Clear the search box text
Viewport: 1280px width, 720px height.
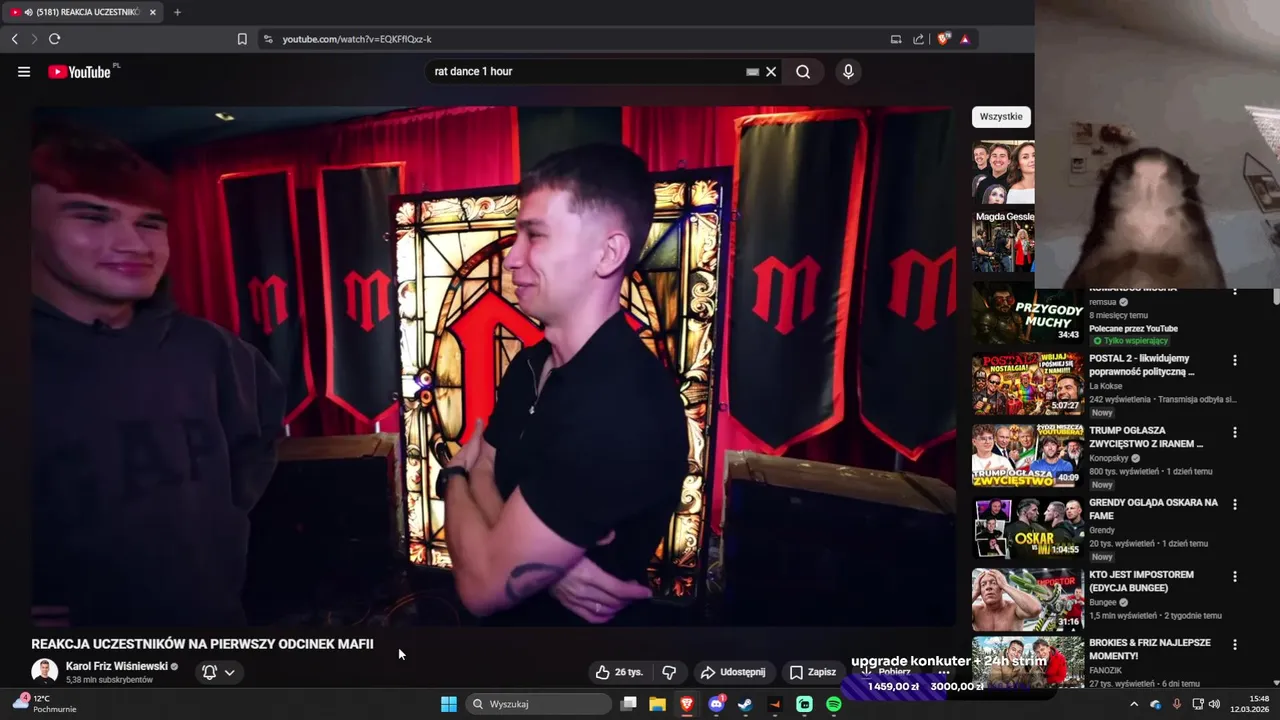pyautogui.click(x=771, y=72)
